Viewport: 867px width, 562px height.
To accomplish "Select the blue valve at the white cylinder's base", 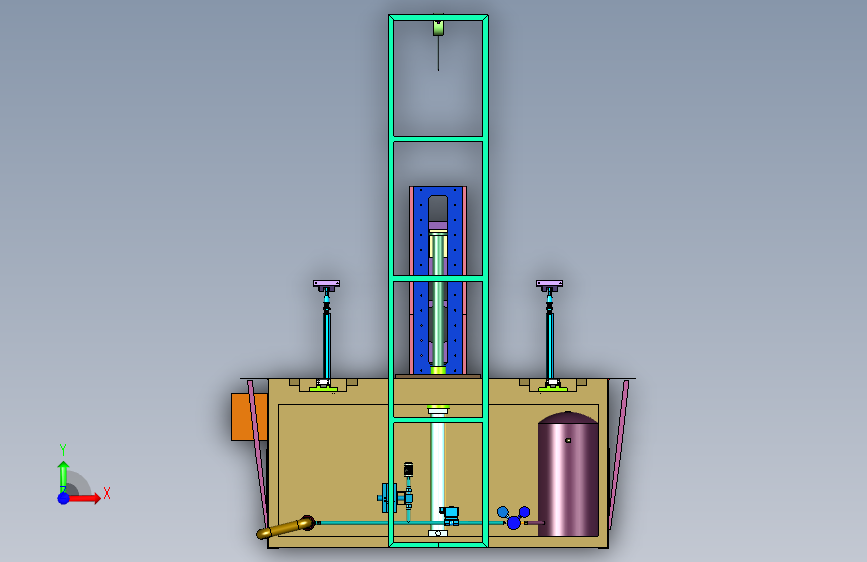I will pyautogui.click(x=451, y=516).
